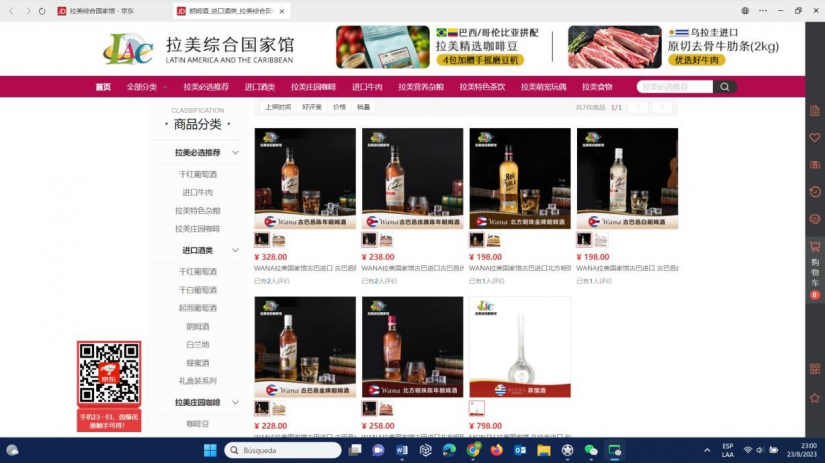This screenshot has width=825, height=463.
Task: Click the store search input field
Action: [x=675, y=87]
